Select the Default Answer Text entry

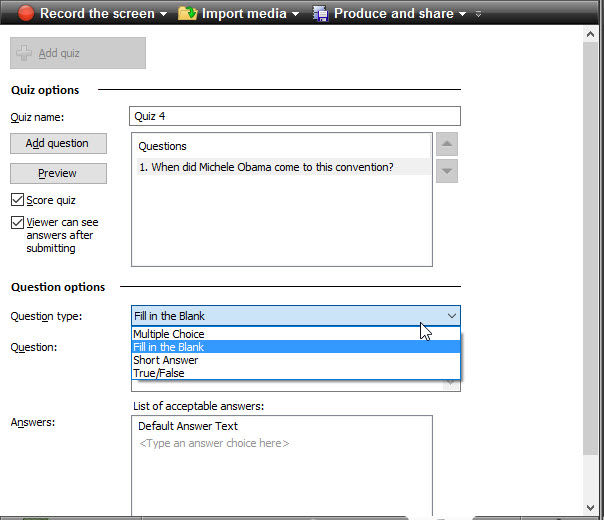[188, 426]
